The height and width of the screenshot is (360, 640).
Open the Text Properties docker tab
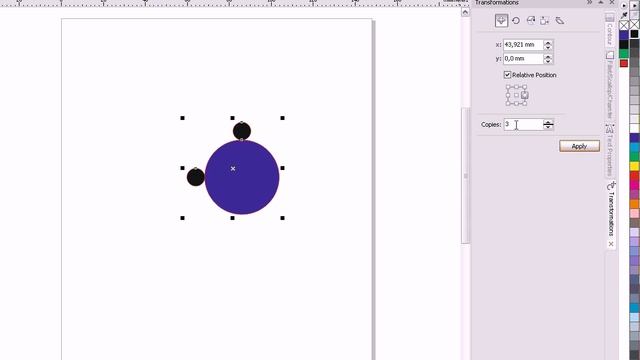609,150
